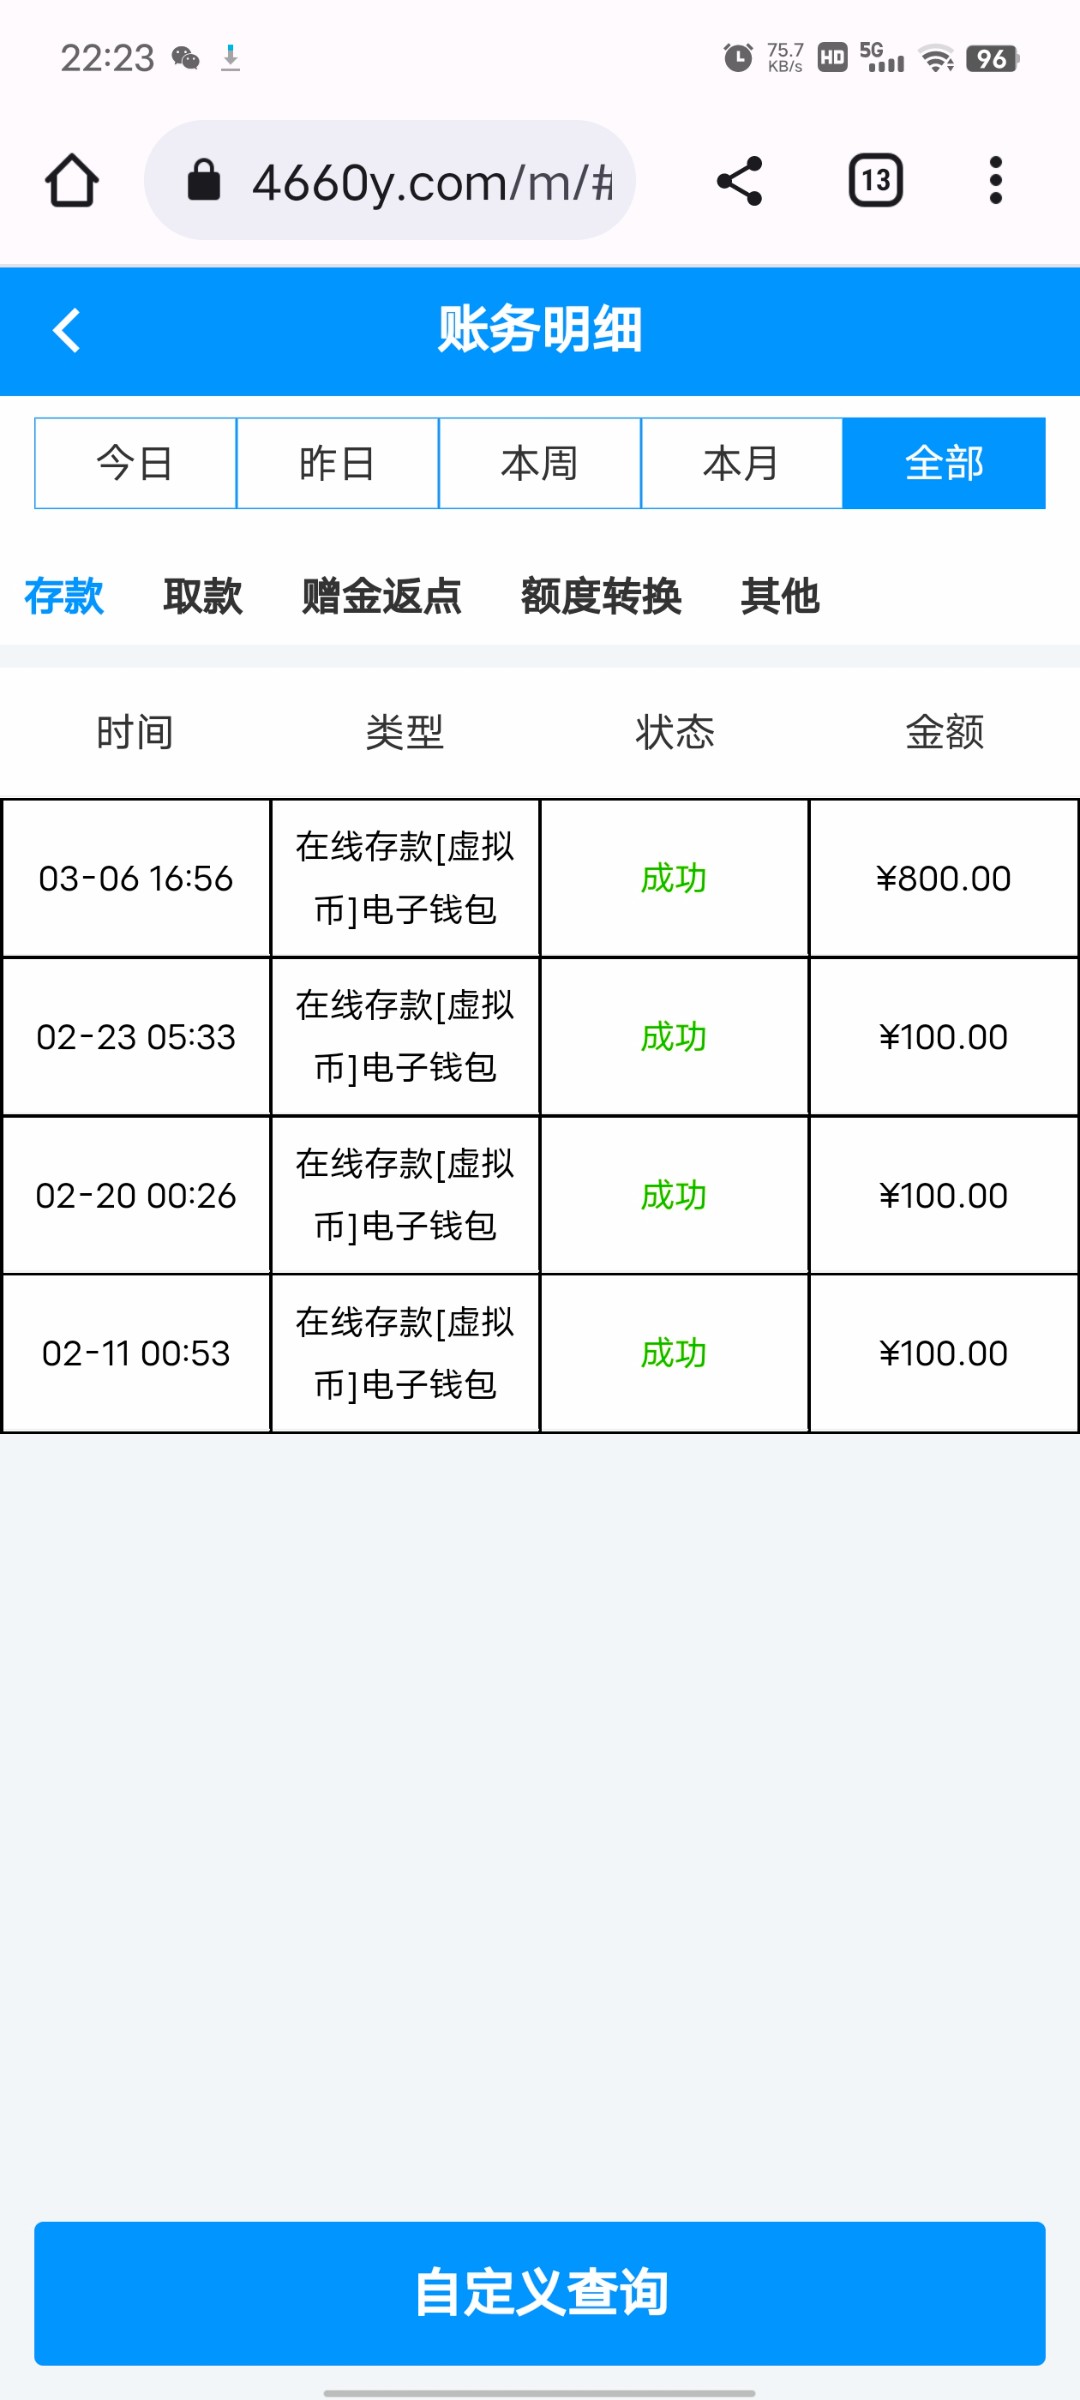Open the share icon in toolbar

pyautogui.click(x=740, y=181)
